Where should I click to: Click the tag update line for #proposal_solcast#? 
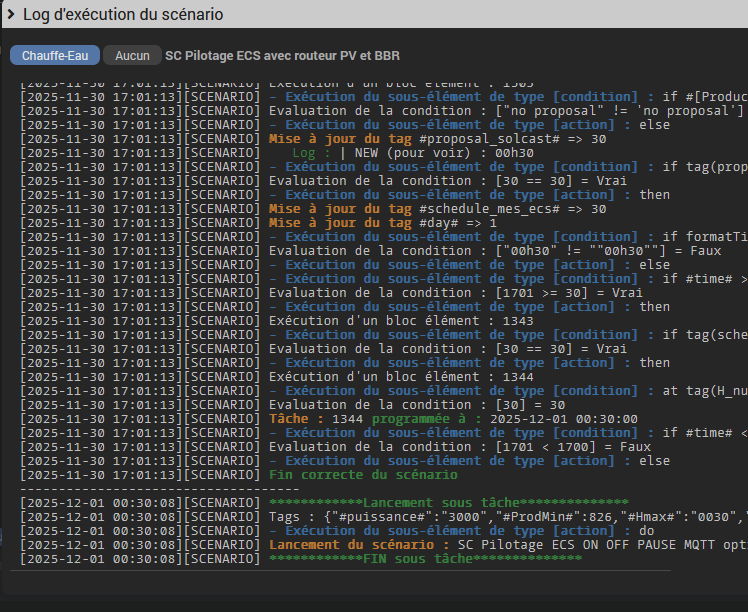pos(438,139)
